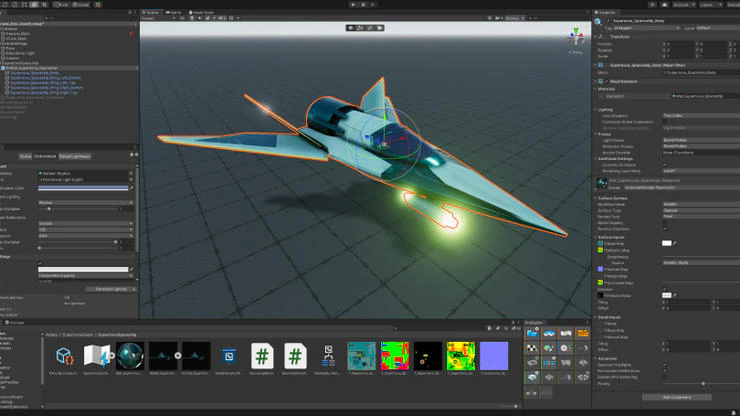Image resolution: width=740 pixels, height=416 pixels.
Task: Open the Cast Shadows dropdown
Action: (x=697, y=115)
